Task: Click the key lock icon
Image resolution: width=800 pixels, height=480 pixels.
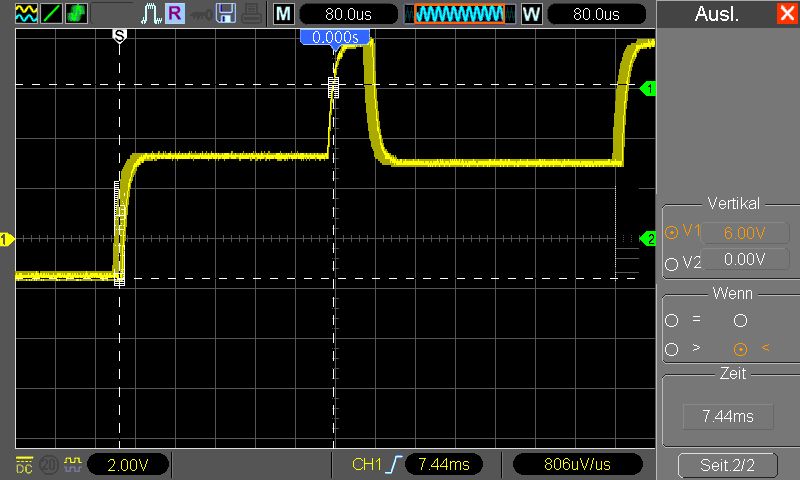Action: click(201, 15)
